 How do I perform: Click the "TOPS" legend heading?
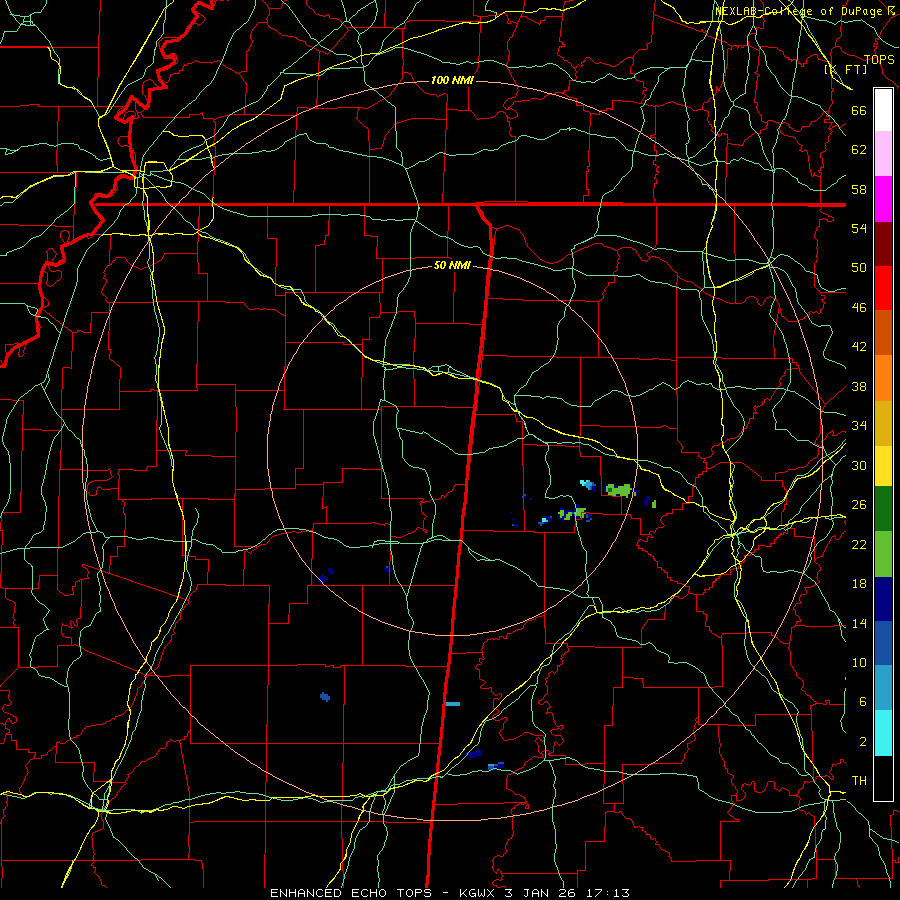tap(879, 60)
